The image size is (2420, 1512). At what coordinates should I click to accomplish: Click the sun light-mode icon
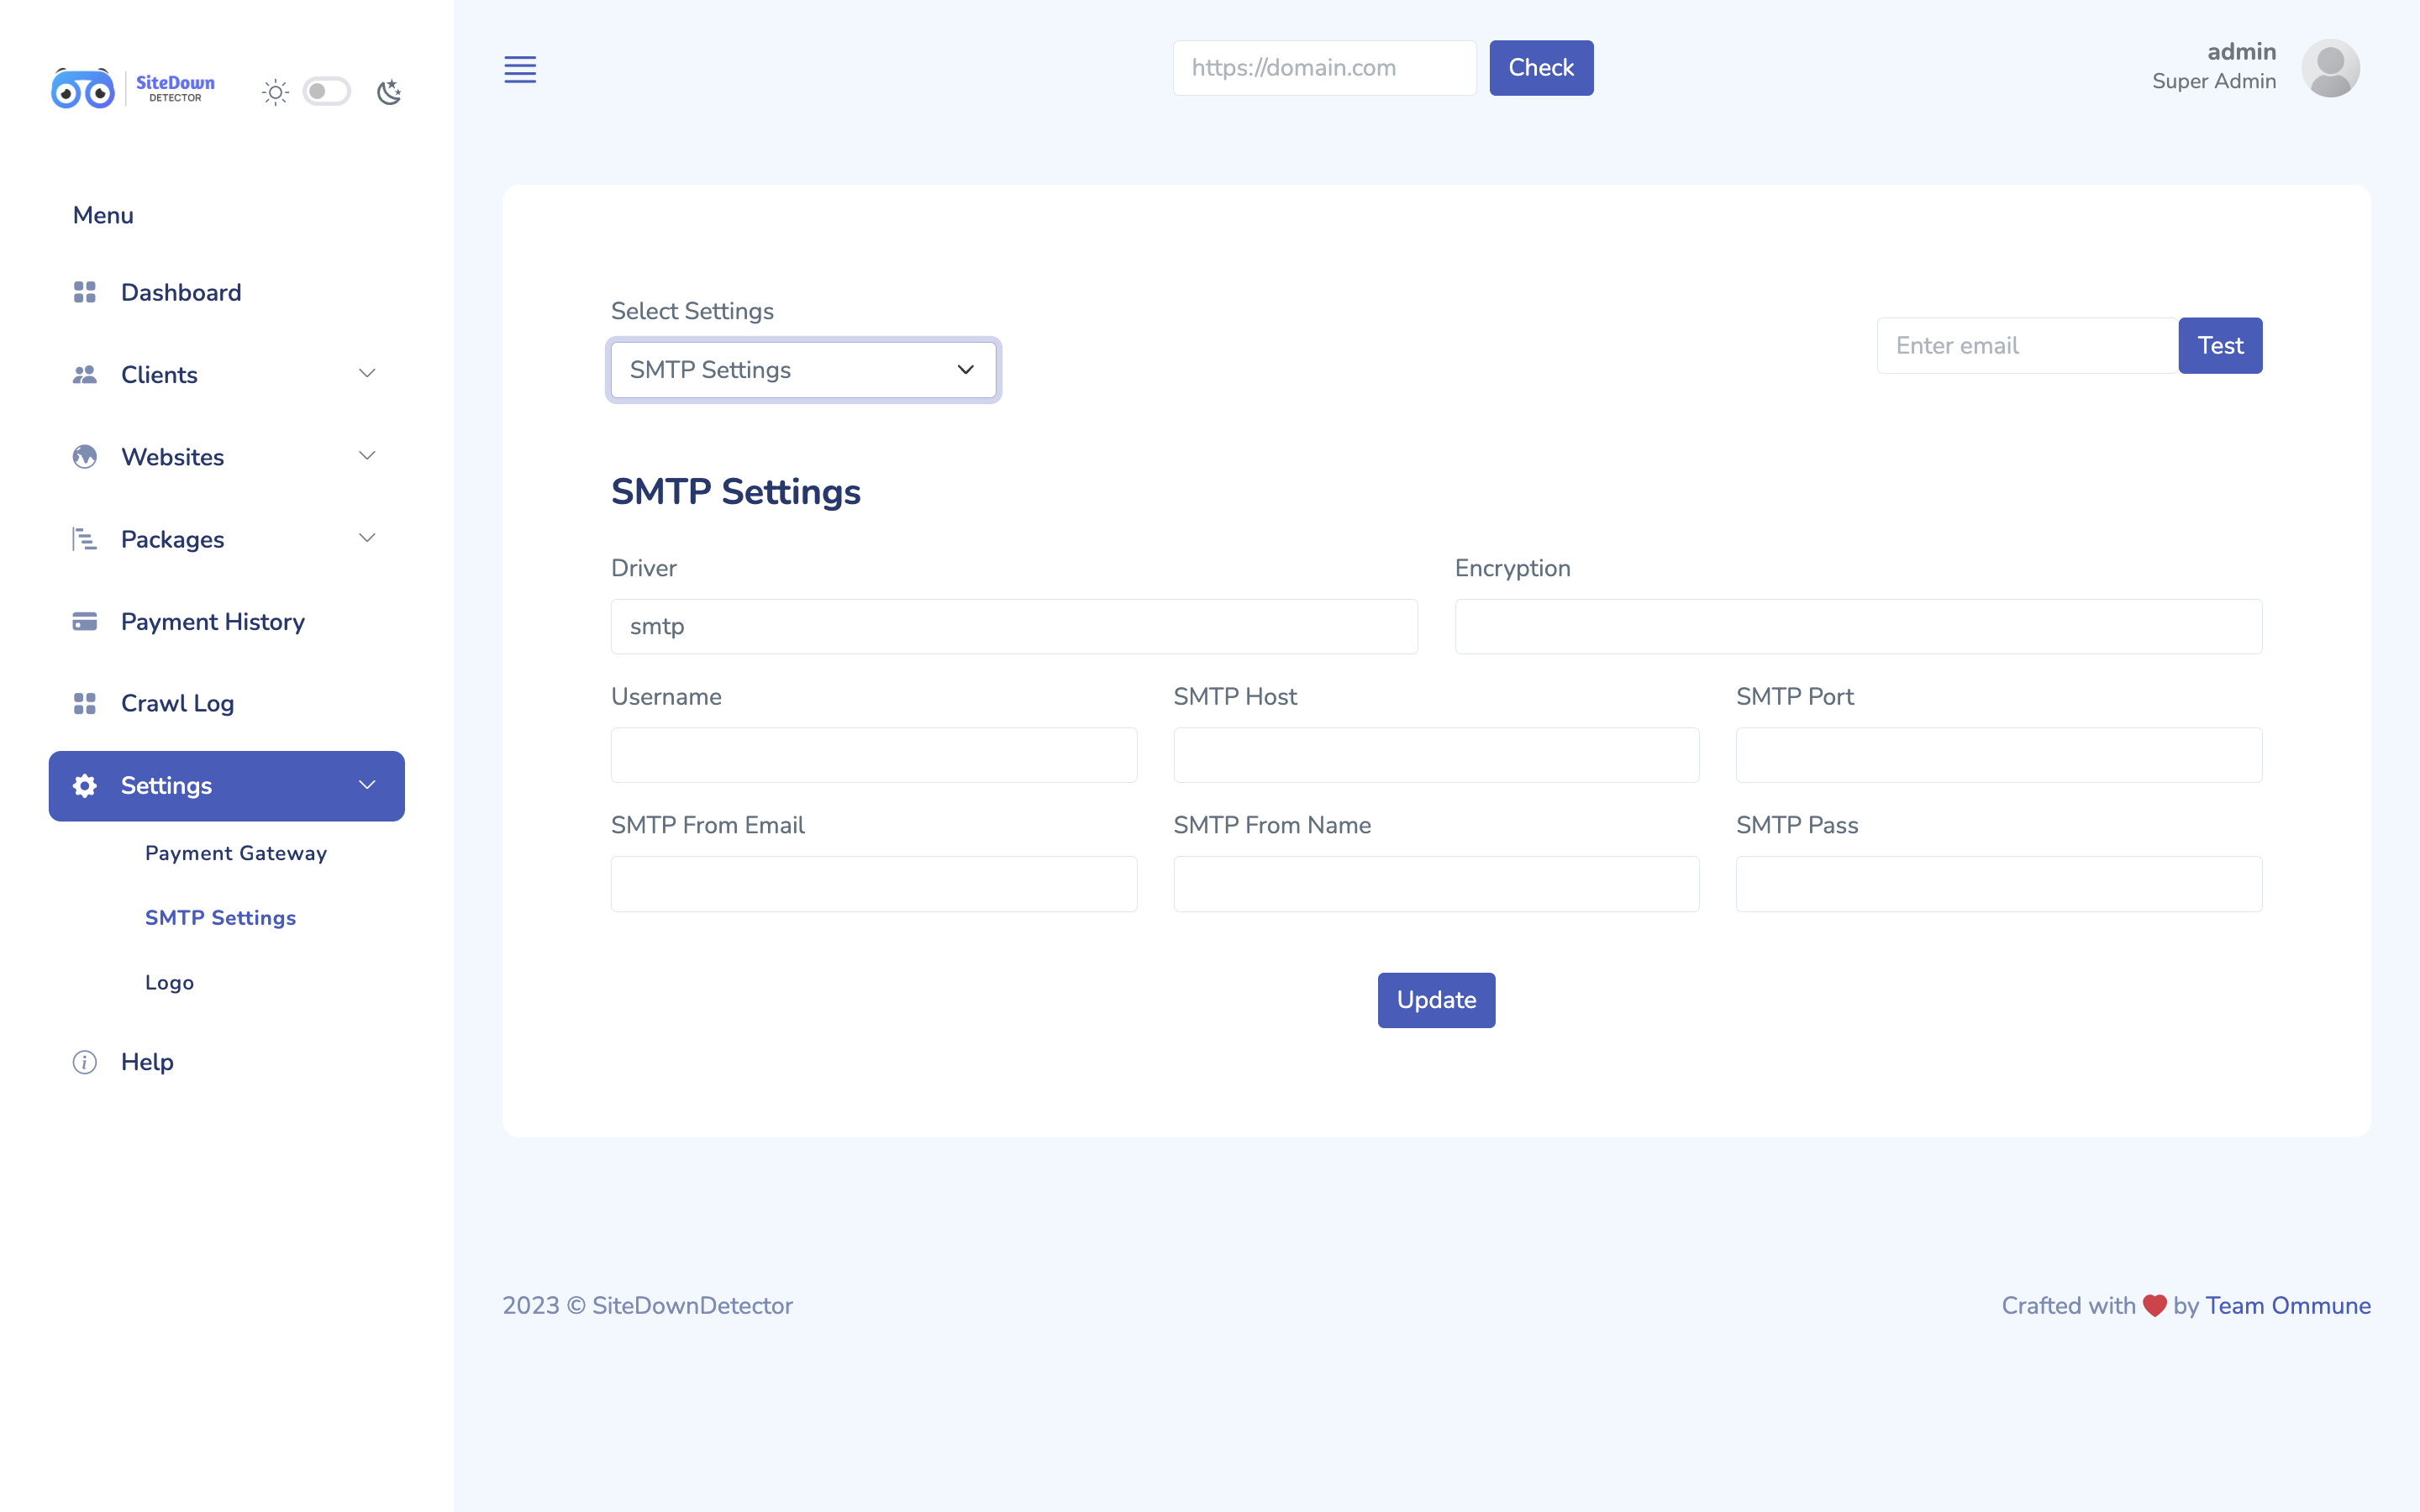[275, 92]
